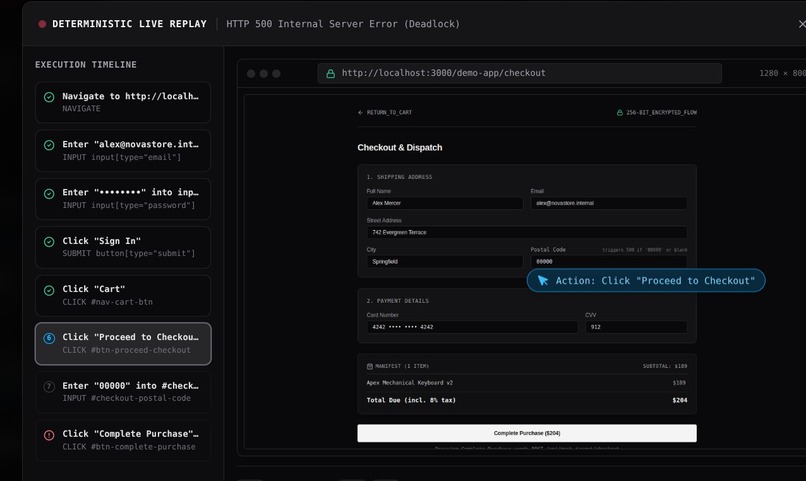Viewport: 806px width, 481px height.
Task: Click step-7 pending icon on postal step
Action: pos(49,386)
